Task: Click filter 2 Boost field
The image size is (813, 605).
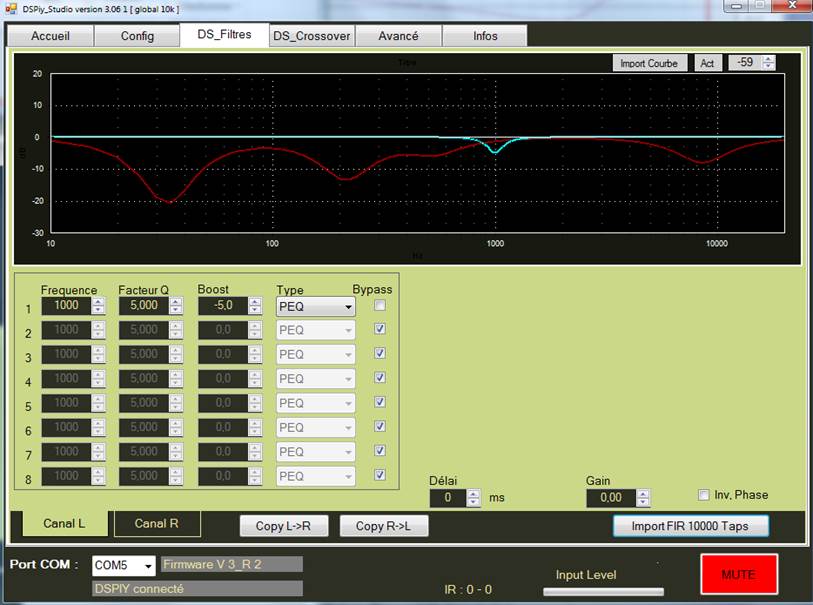Action: (x=223, y=330)
